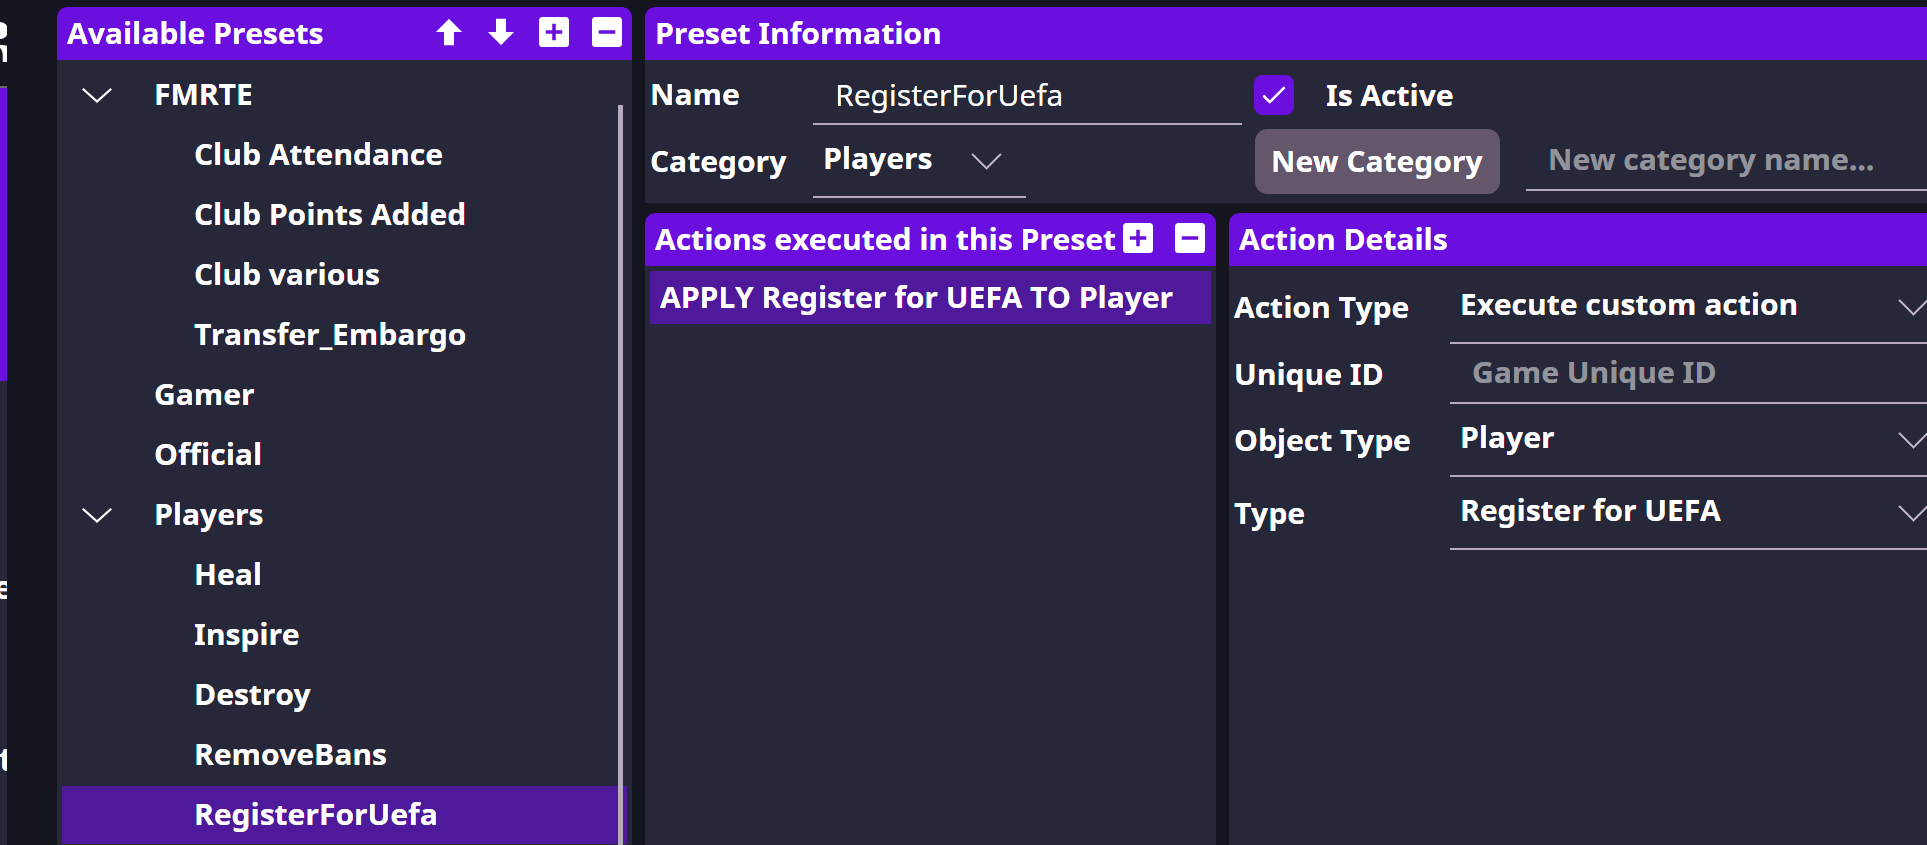
Task: Select the Club Attendance preset
Action: [x=318, y=155]
